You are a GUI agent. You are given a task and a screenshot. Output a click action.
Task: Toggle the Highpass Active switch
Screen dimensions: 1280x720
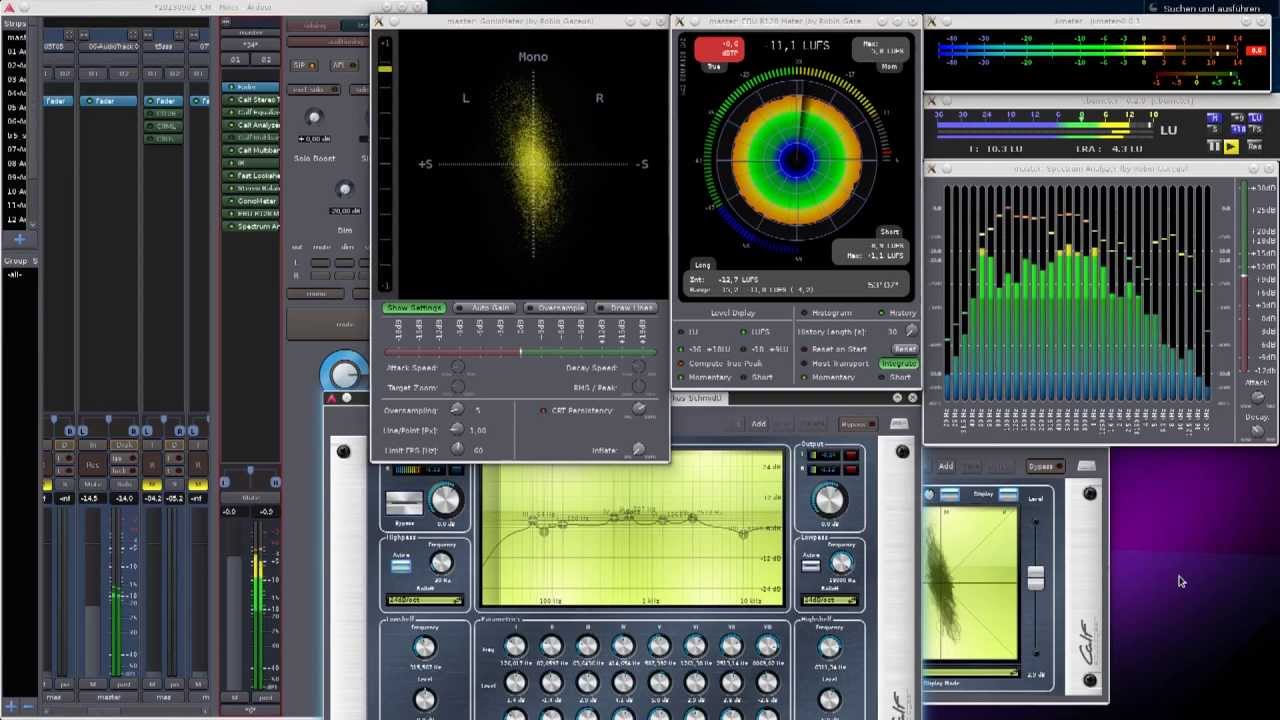(x=400, y=566)
